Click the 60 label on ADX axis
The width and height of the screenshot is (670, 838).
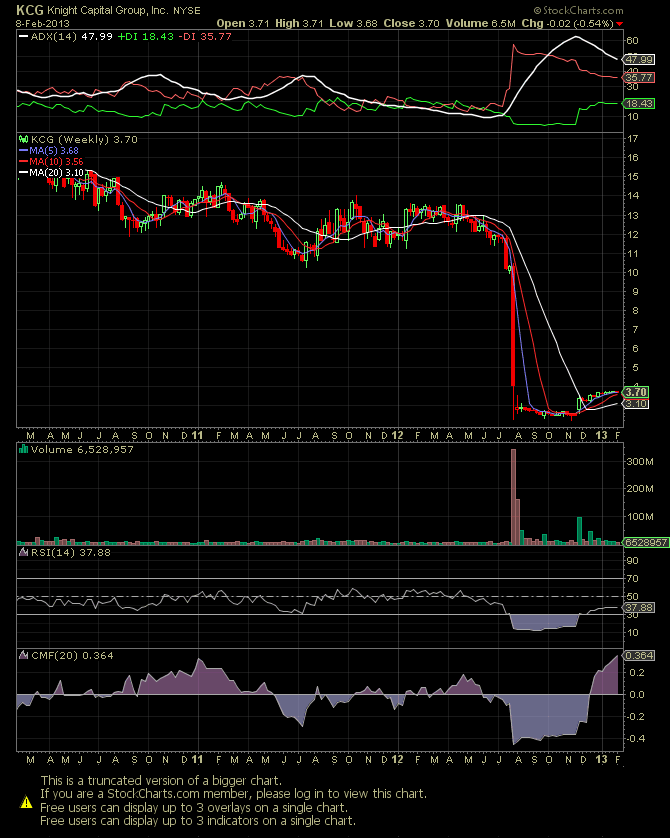(633, 41)
